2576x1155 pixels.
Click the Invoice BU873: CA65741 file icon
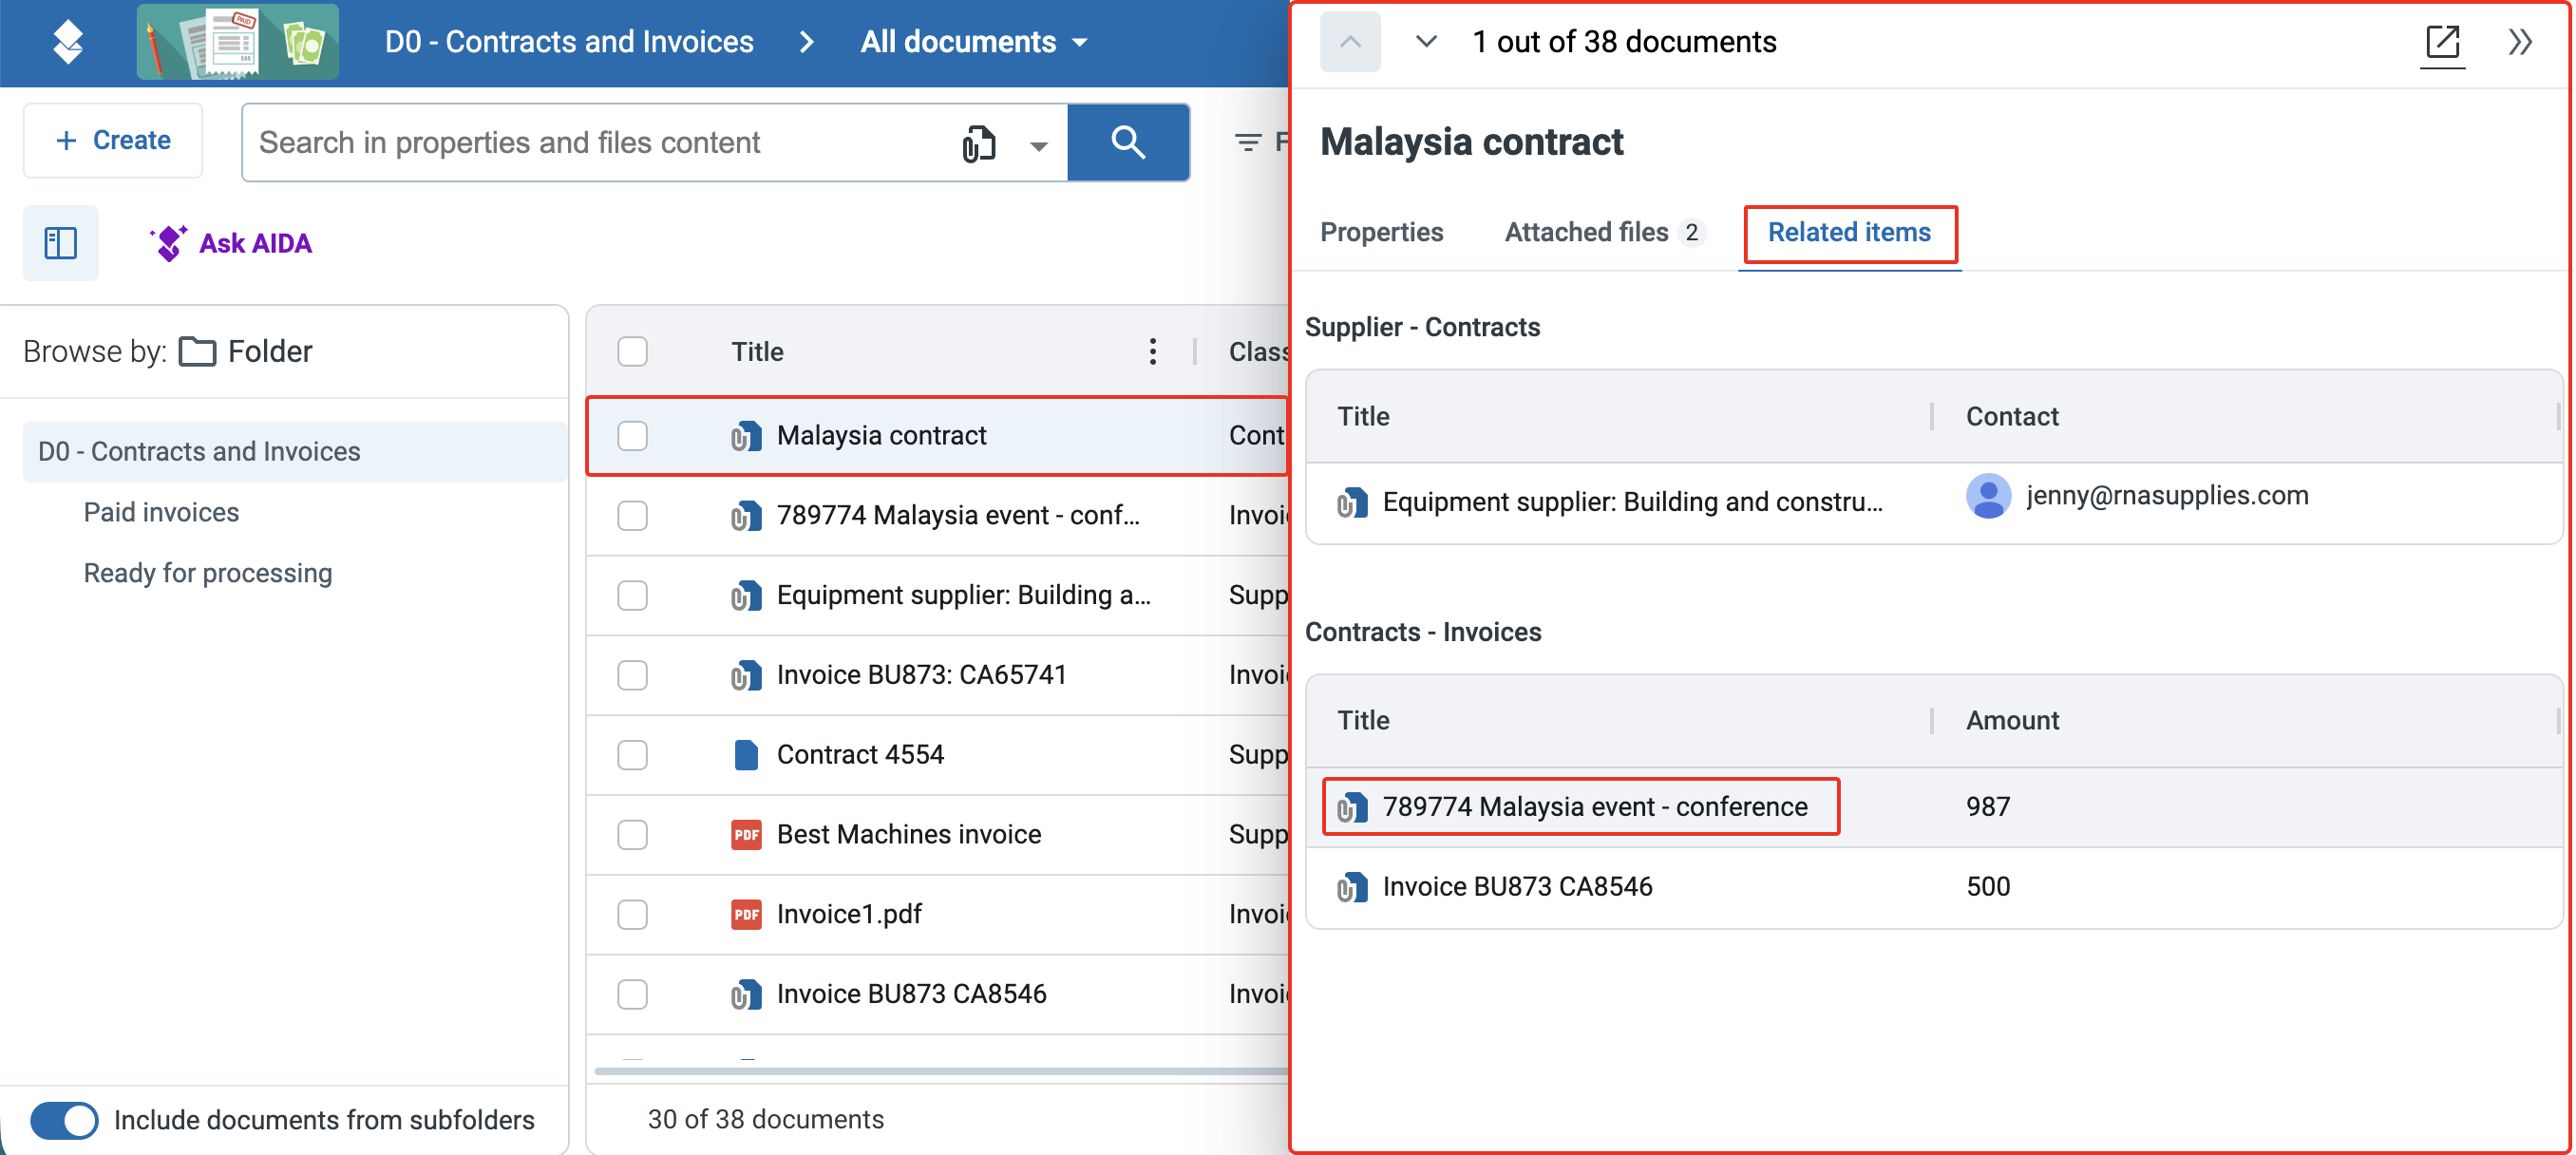pos(746,675)
